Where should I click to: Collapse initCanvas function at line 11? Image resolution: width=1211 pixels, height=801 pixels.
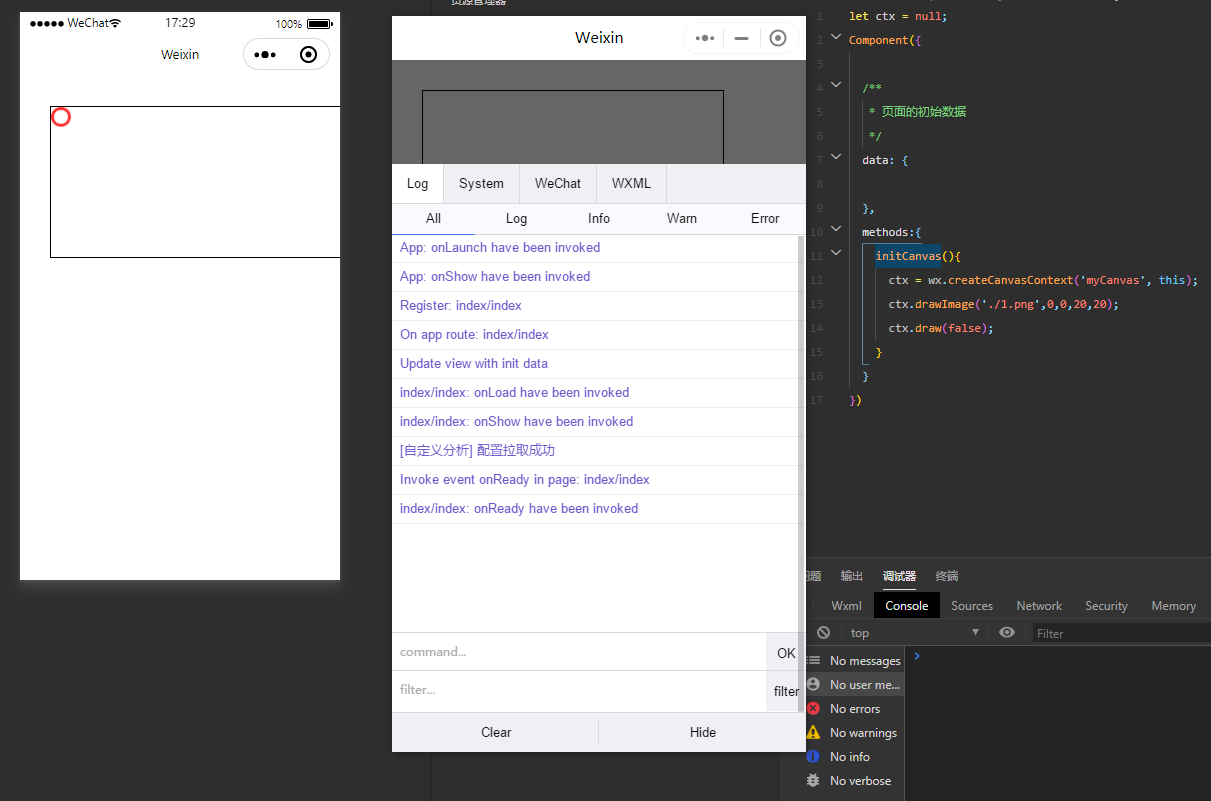pyautogui.click(x=836, y=255)
